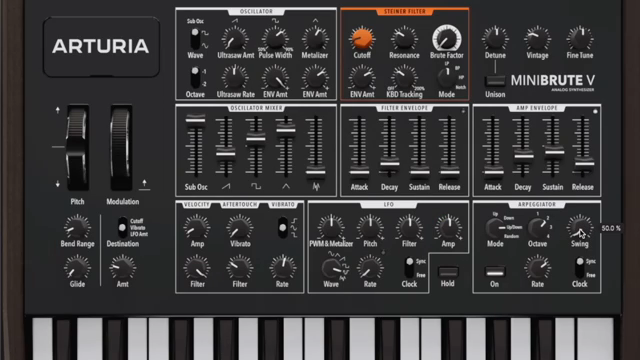Click the Amp Envelope Attack fader
640x360 pixels.
[493, 172]
